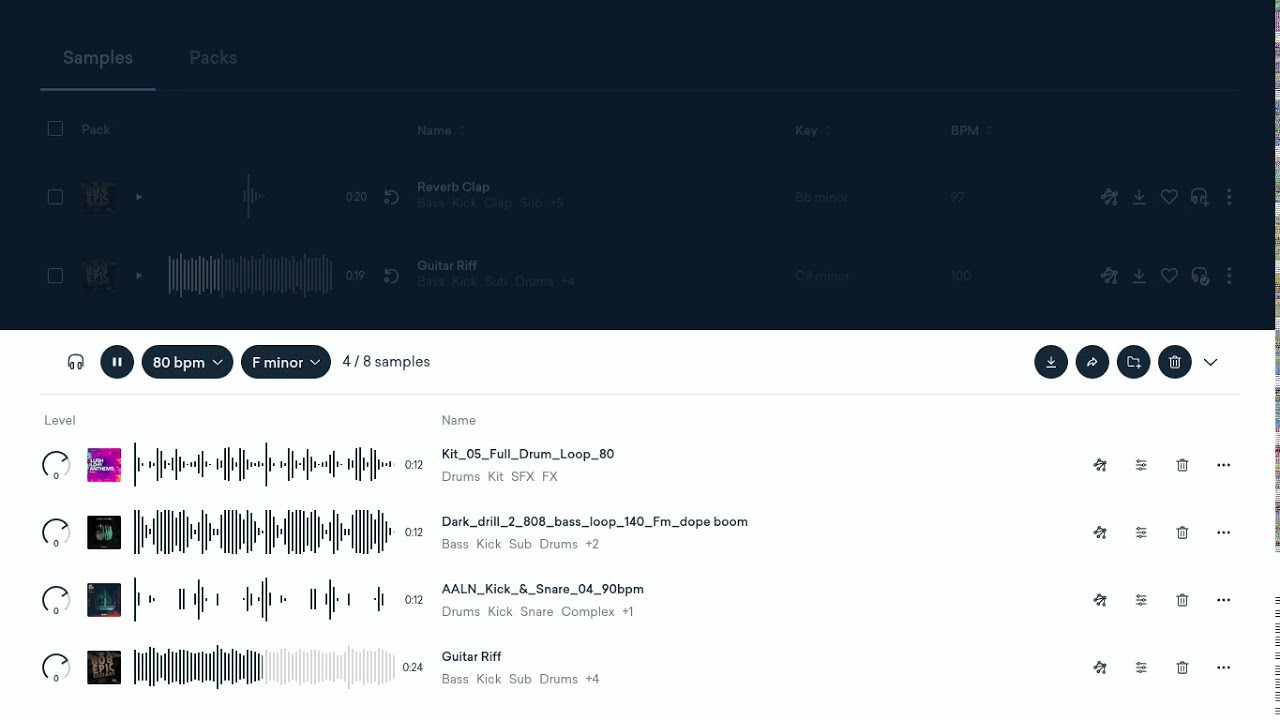
Task: Select the Samples tab
Action: point(98,58)
